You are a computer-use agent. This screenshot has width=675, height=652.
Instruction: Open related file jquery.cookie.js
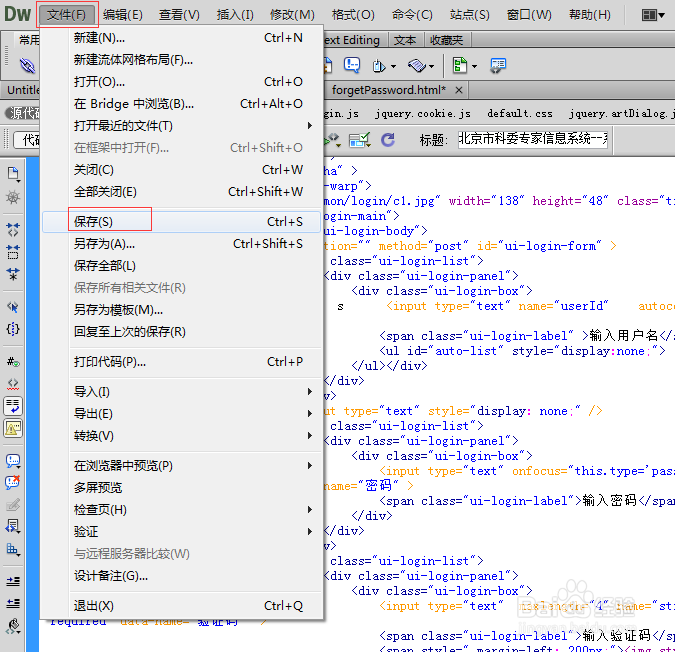[422, 114]
